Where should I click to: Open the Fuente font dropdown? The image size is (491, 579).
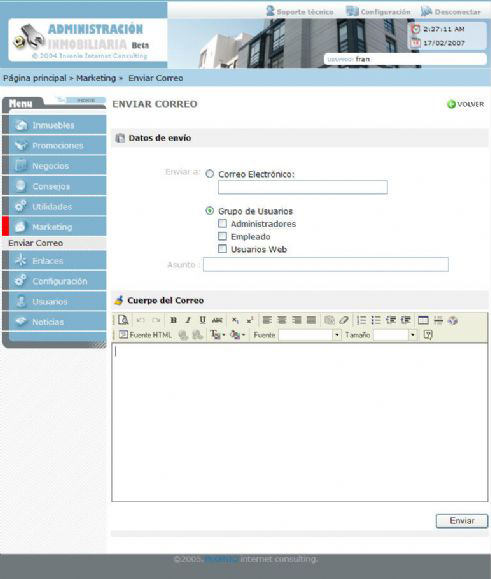336,335
